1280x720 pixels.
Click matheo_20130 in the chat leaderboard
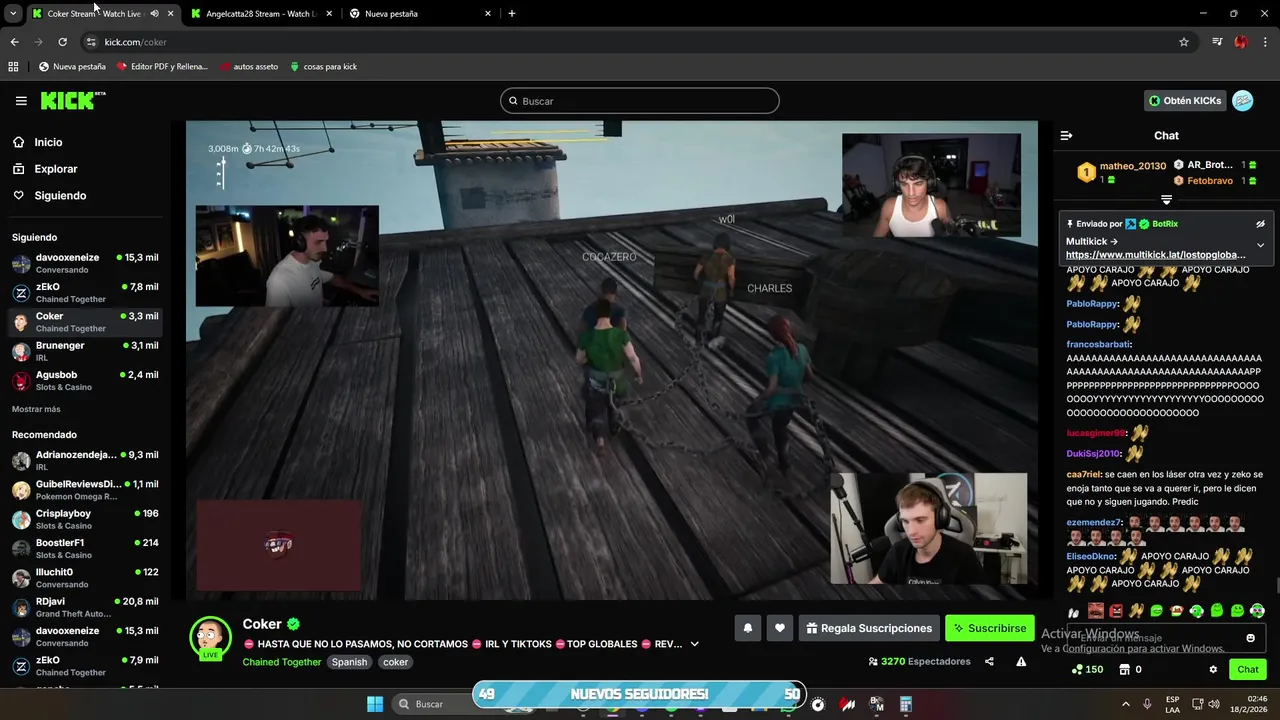[x=1133, y=166]
